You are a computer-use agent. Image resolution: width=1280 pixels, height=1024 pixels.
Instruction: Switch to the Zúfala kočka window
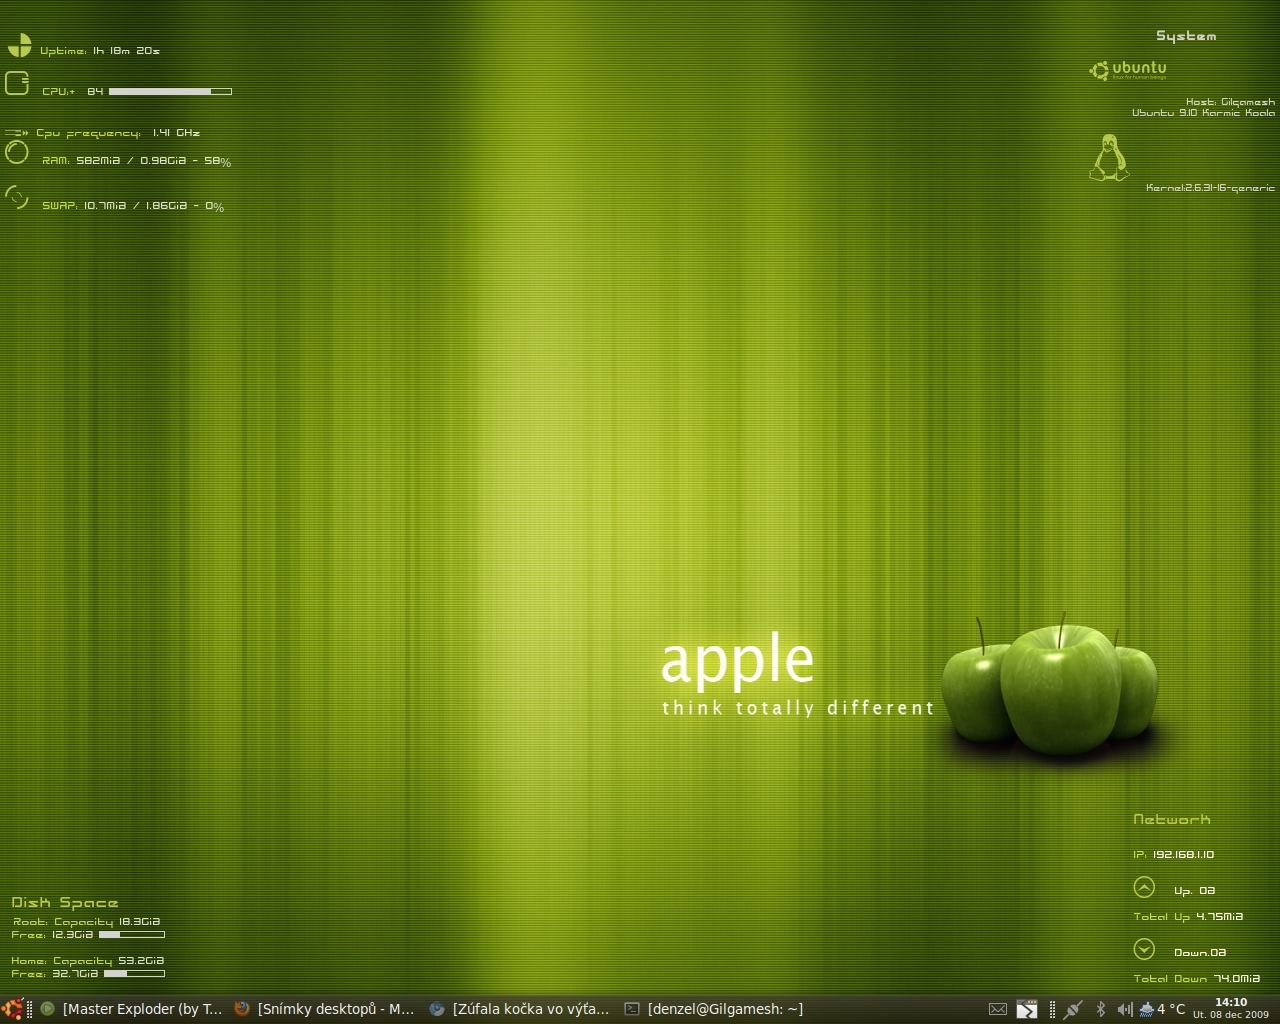(520, 1009)
